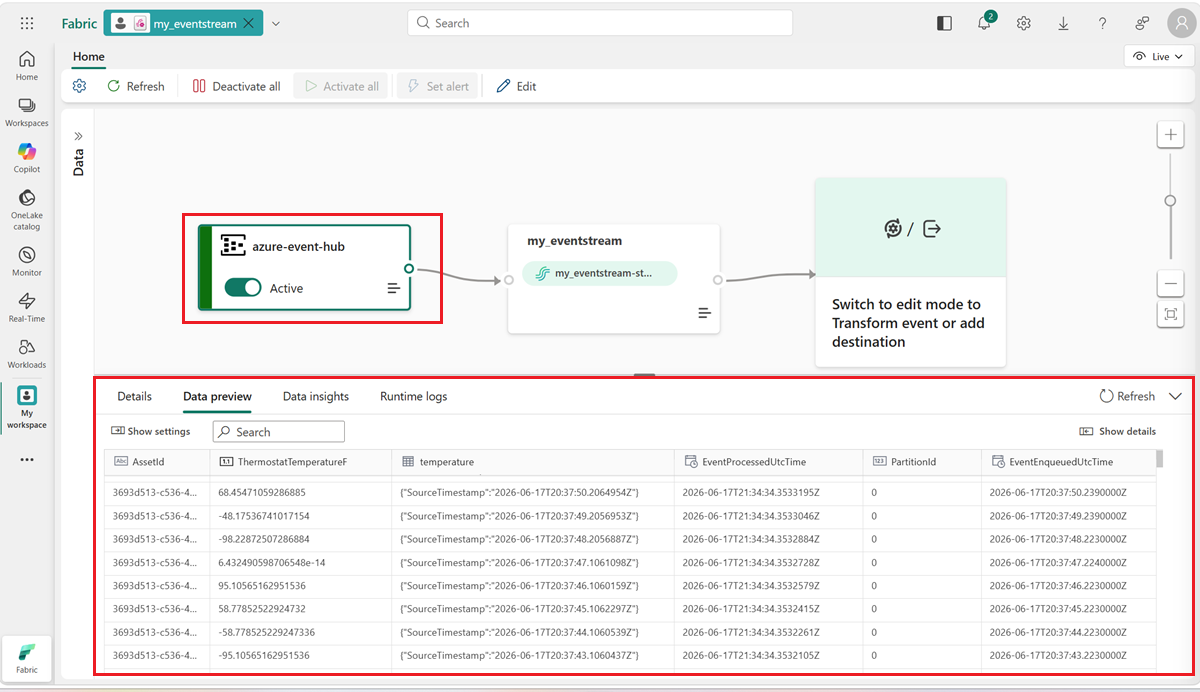The width and height of the screenshot is (1200, 692).
Task: Select the Home ribbon tab
Action: [x=89, y=57]
